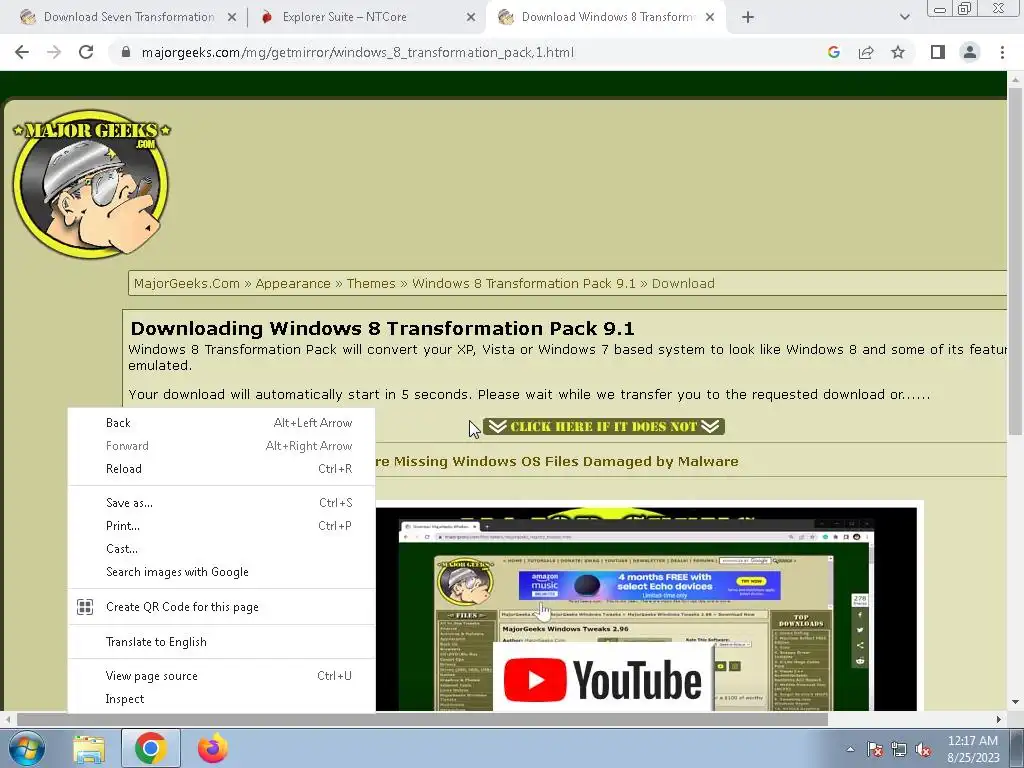Click Action Center flag tray icon
1024x768 pixels.
(x=875, y=749)
